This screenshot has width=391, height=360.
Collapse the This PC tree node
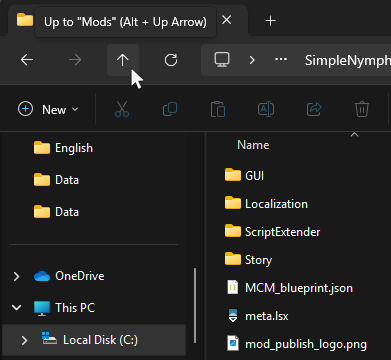[16, 308]
